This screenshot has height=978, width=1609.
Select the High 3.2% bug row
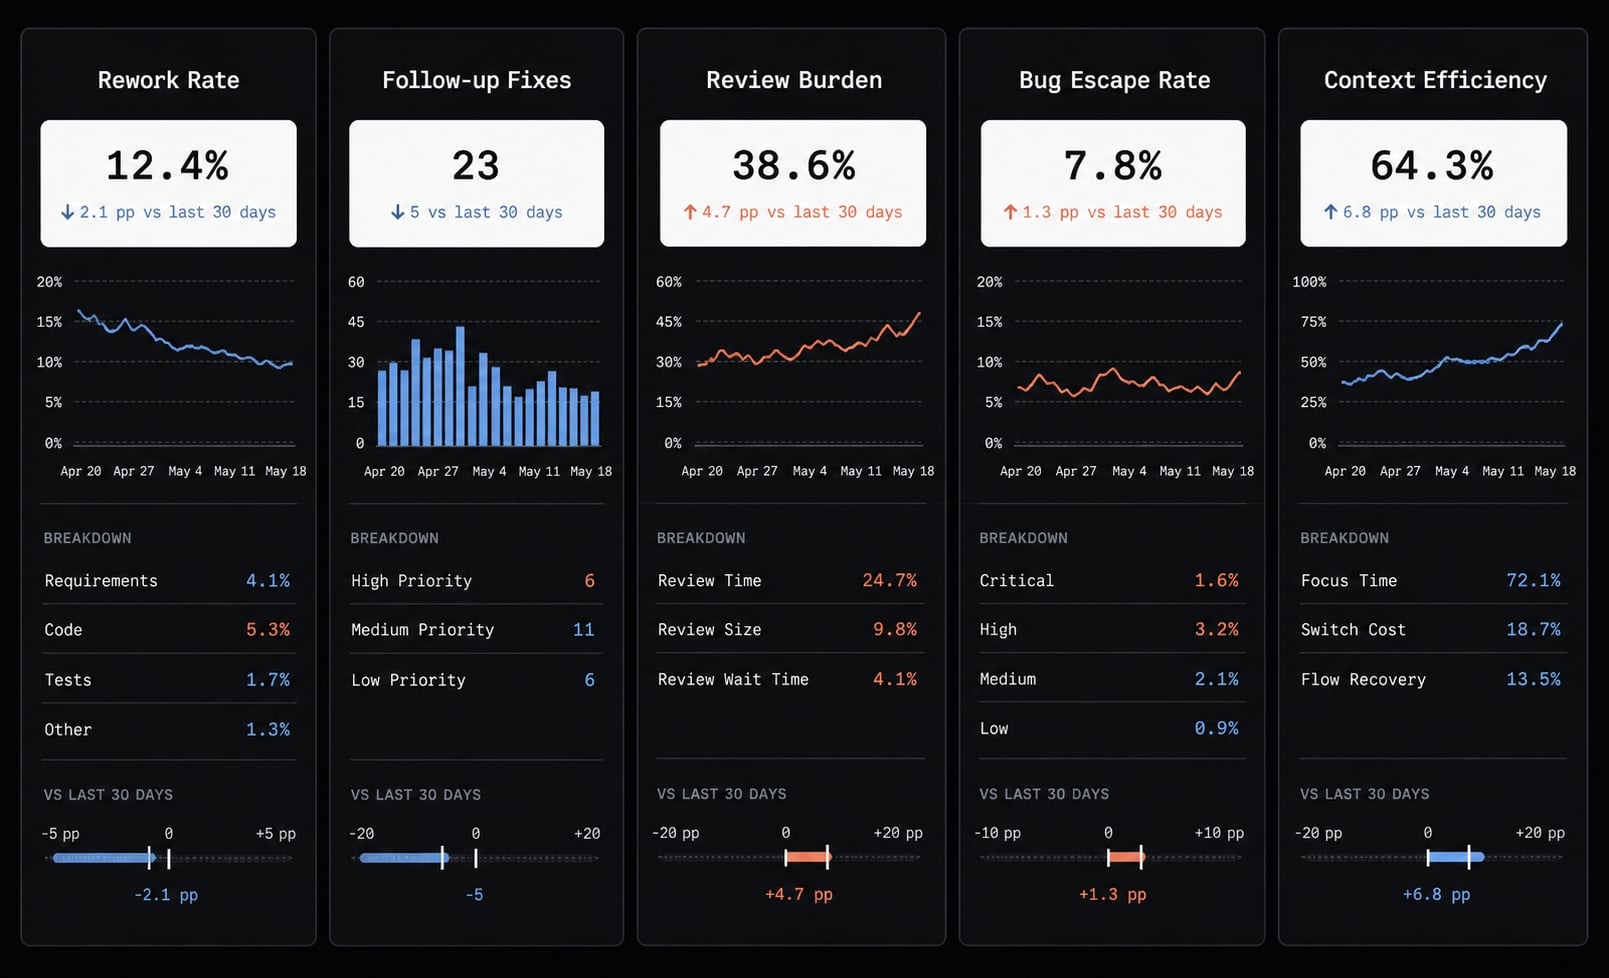pyautogui.click(x=1111, y=630)
